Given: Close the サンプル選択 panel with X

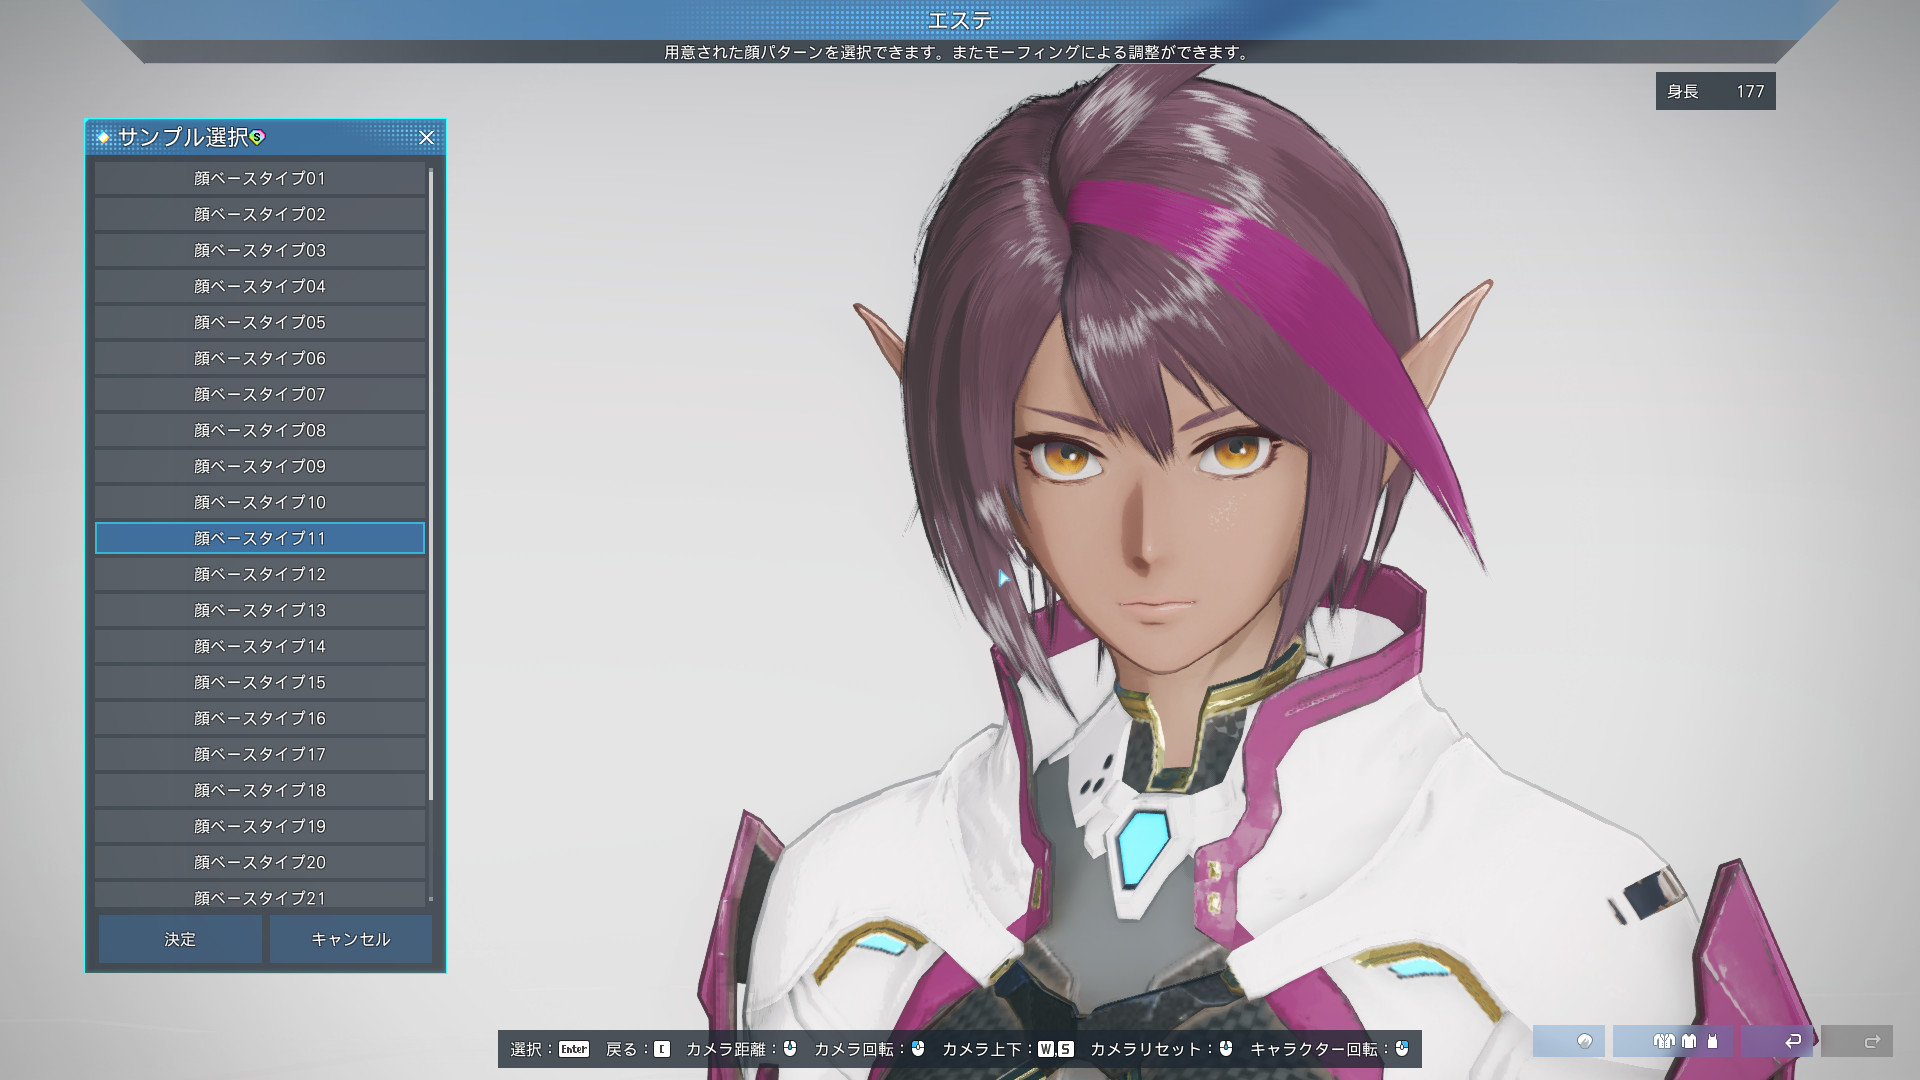Looking at the screenshot, I should (x=427, y=138).
